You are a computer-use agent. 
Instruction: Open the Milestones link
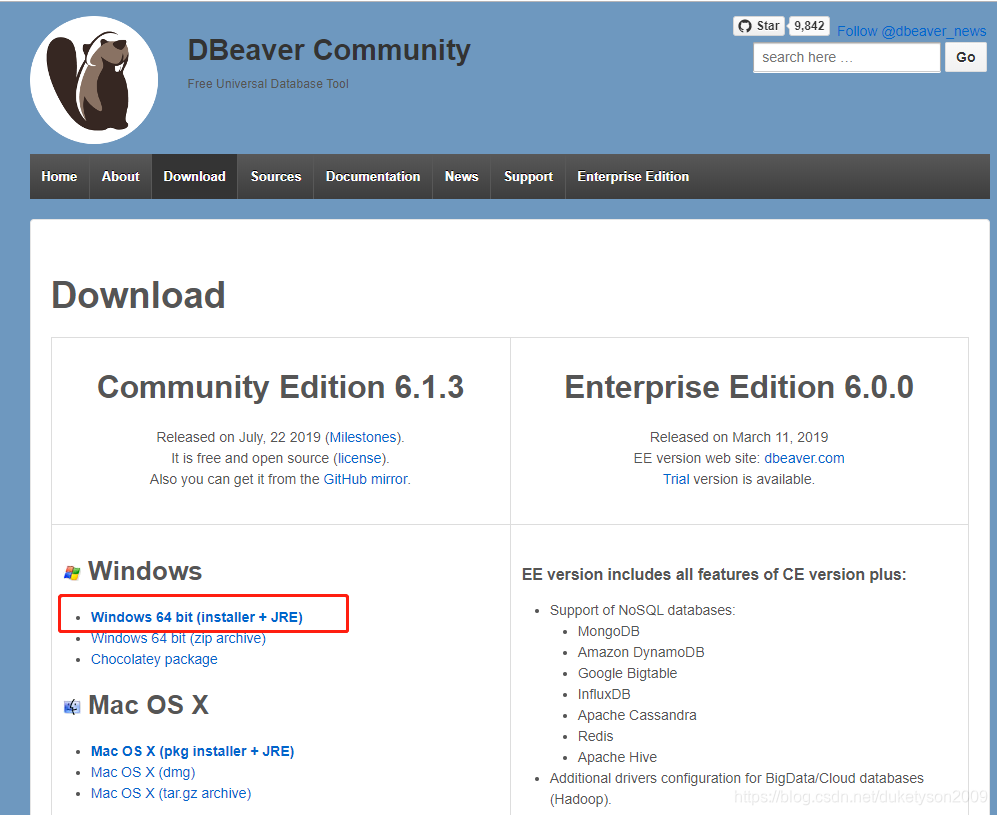click(x=362, y=437)
